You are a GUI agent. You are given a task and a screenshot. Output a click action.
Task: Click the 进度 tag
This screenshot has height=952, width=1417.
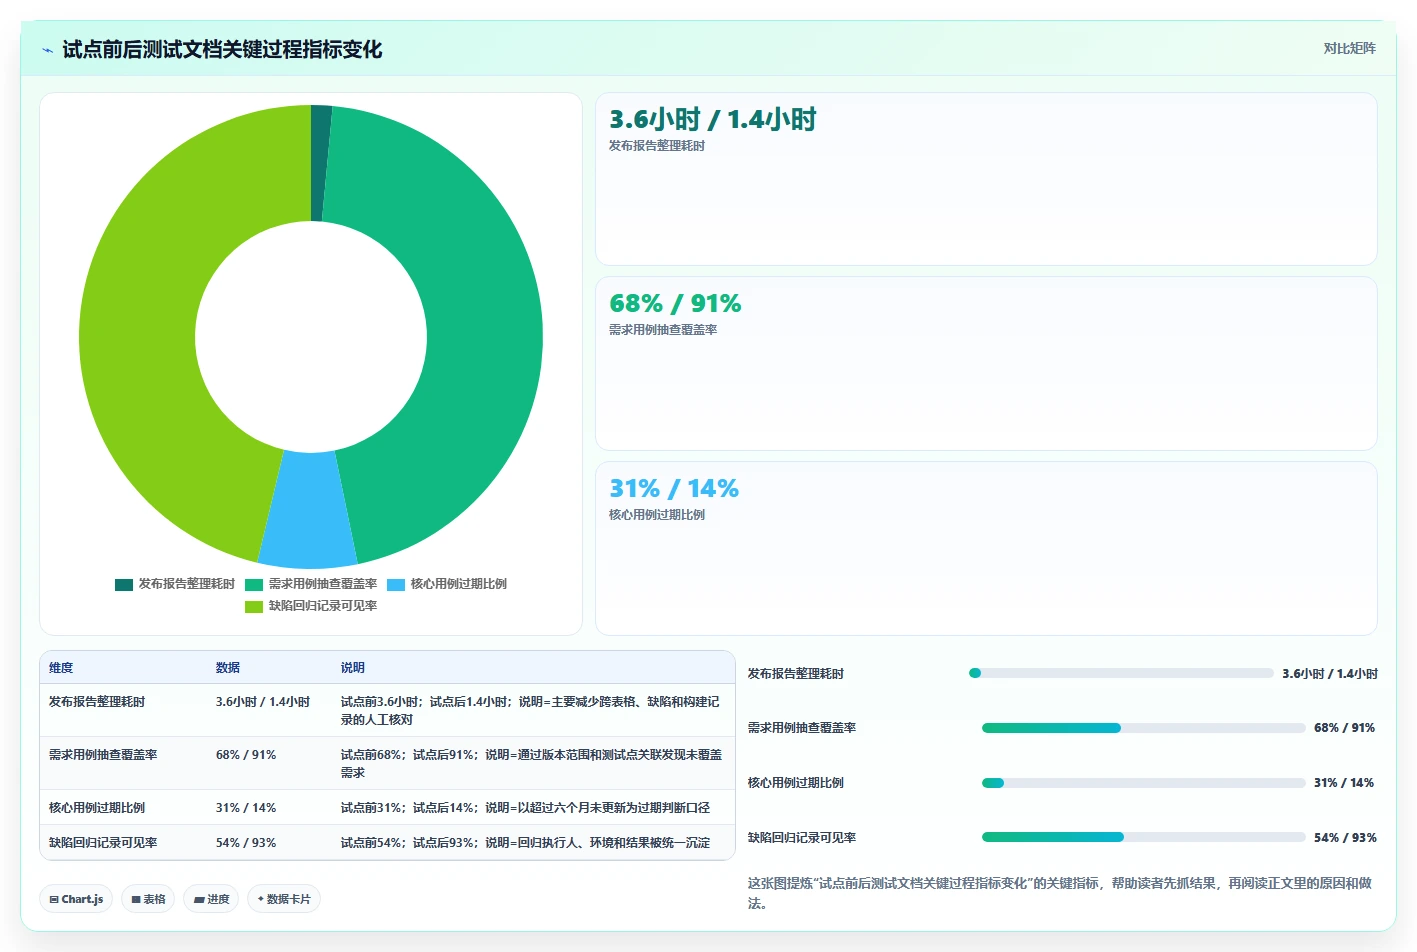pos(211,899)
